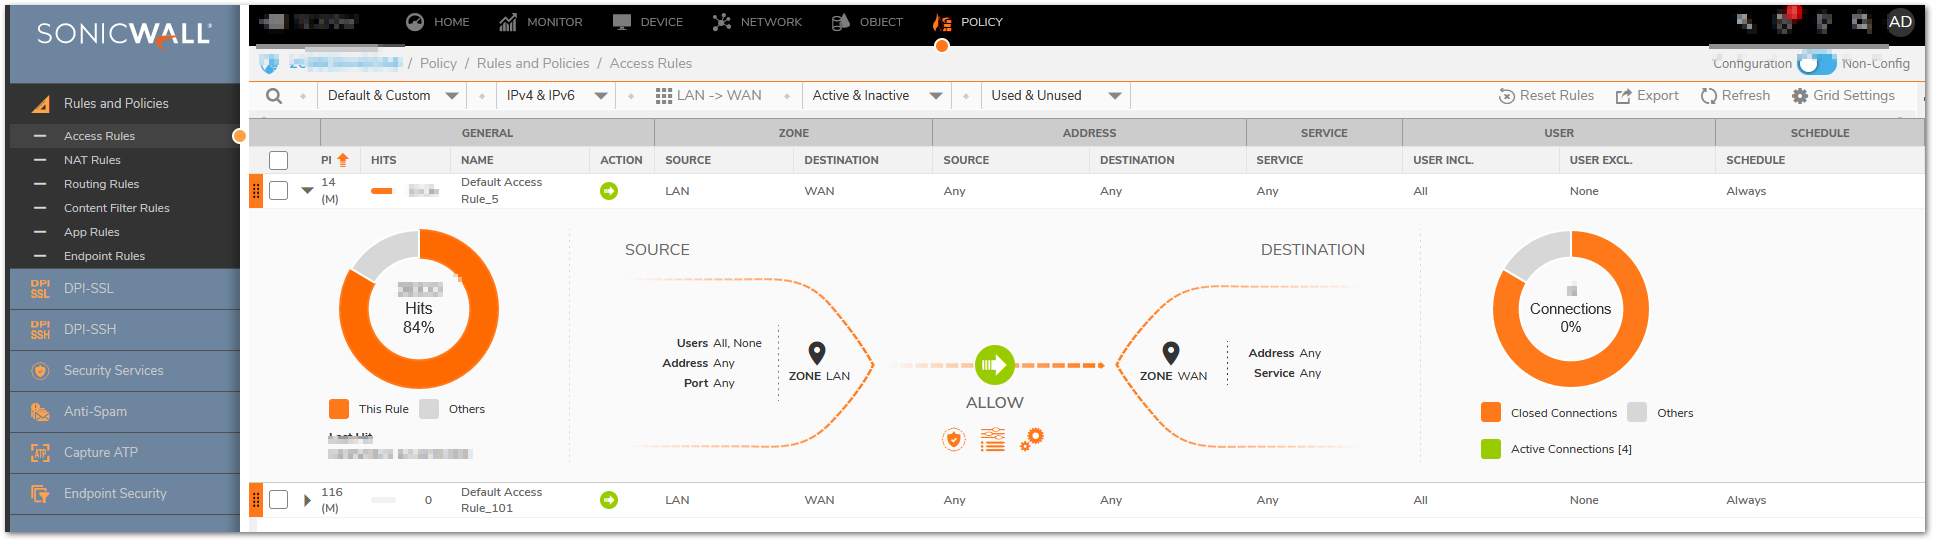Open the DEVICE top navigation tab
The image size is (1934, 541).
648,22
